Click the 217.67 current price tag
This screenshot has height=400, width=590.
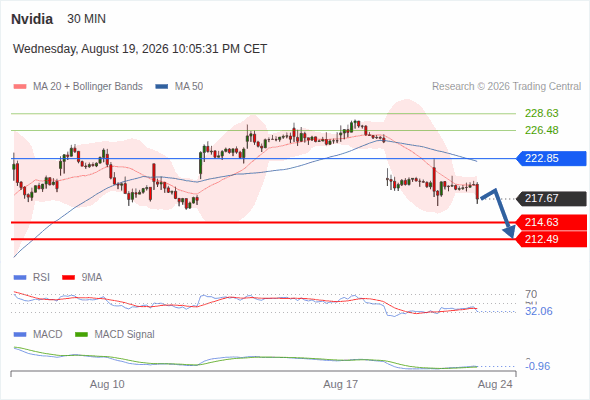551,198
